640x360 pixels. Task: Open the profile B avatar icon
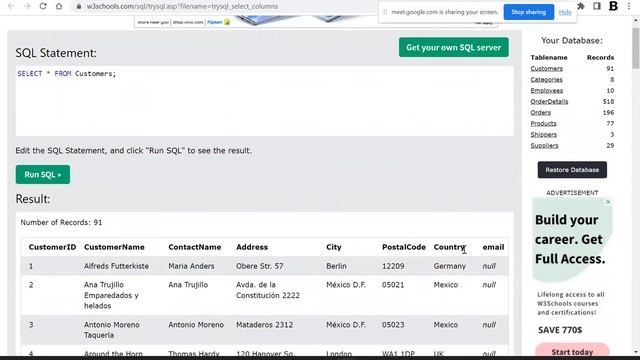[613, 6]
